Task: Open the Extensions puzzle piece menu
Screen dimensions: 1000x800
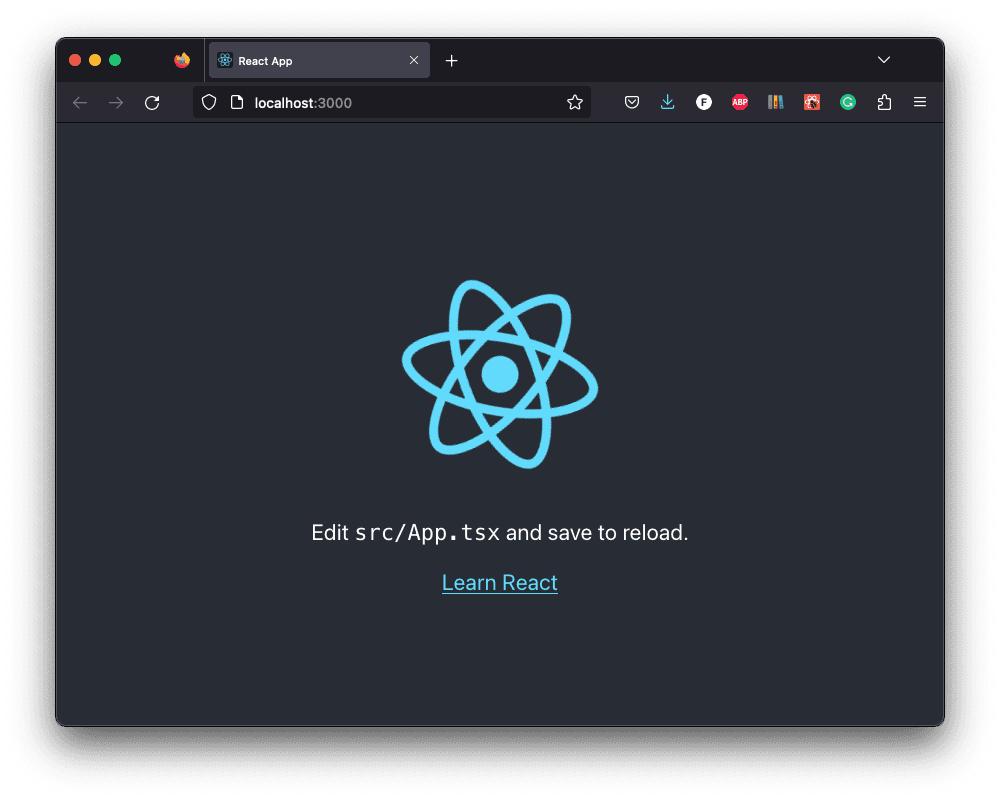Action: 884,102
